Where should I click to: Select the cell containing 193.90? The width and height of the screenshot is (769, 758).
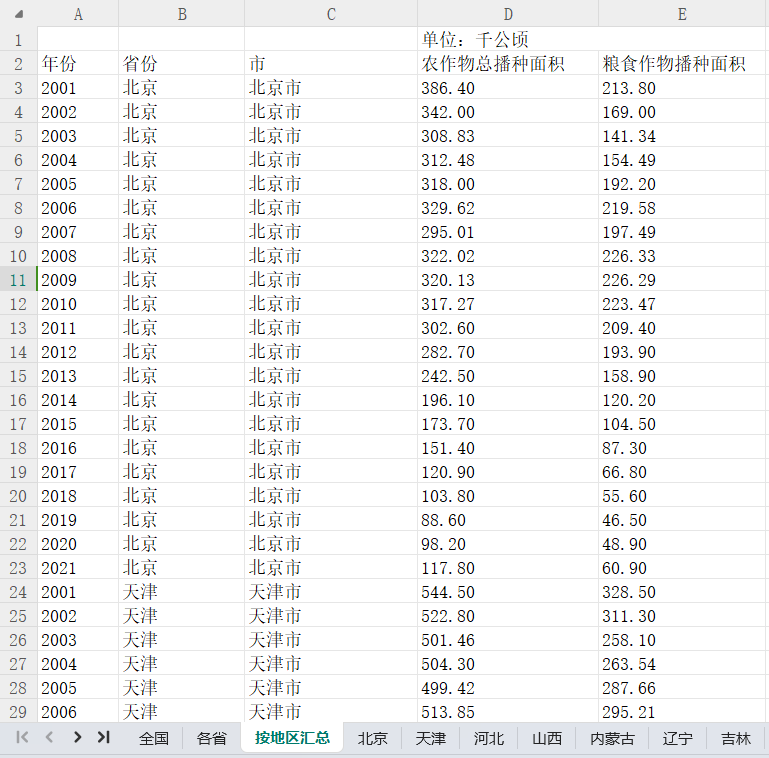pyautogui.click(x=682, y=352)
